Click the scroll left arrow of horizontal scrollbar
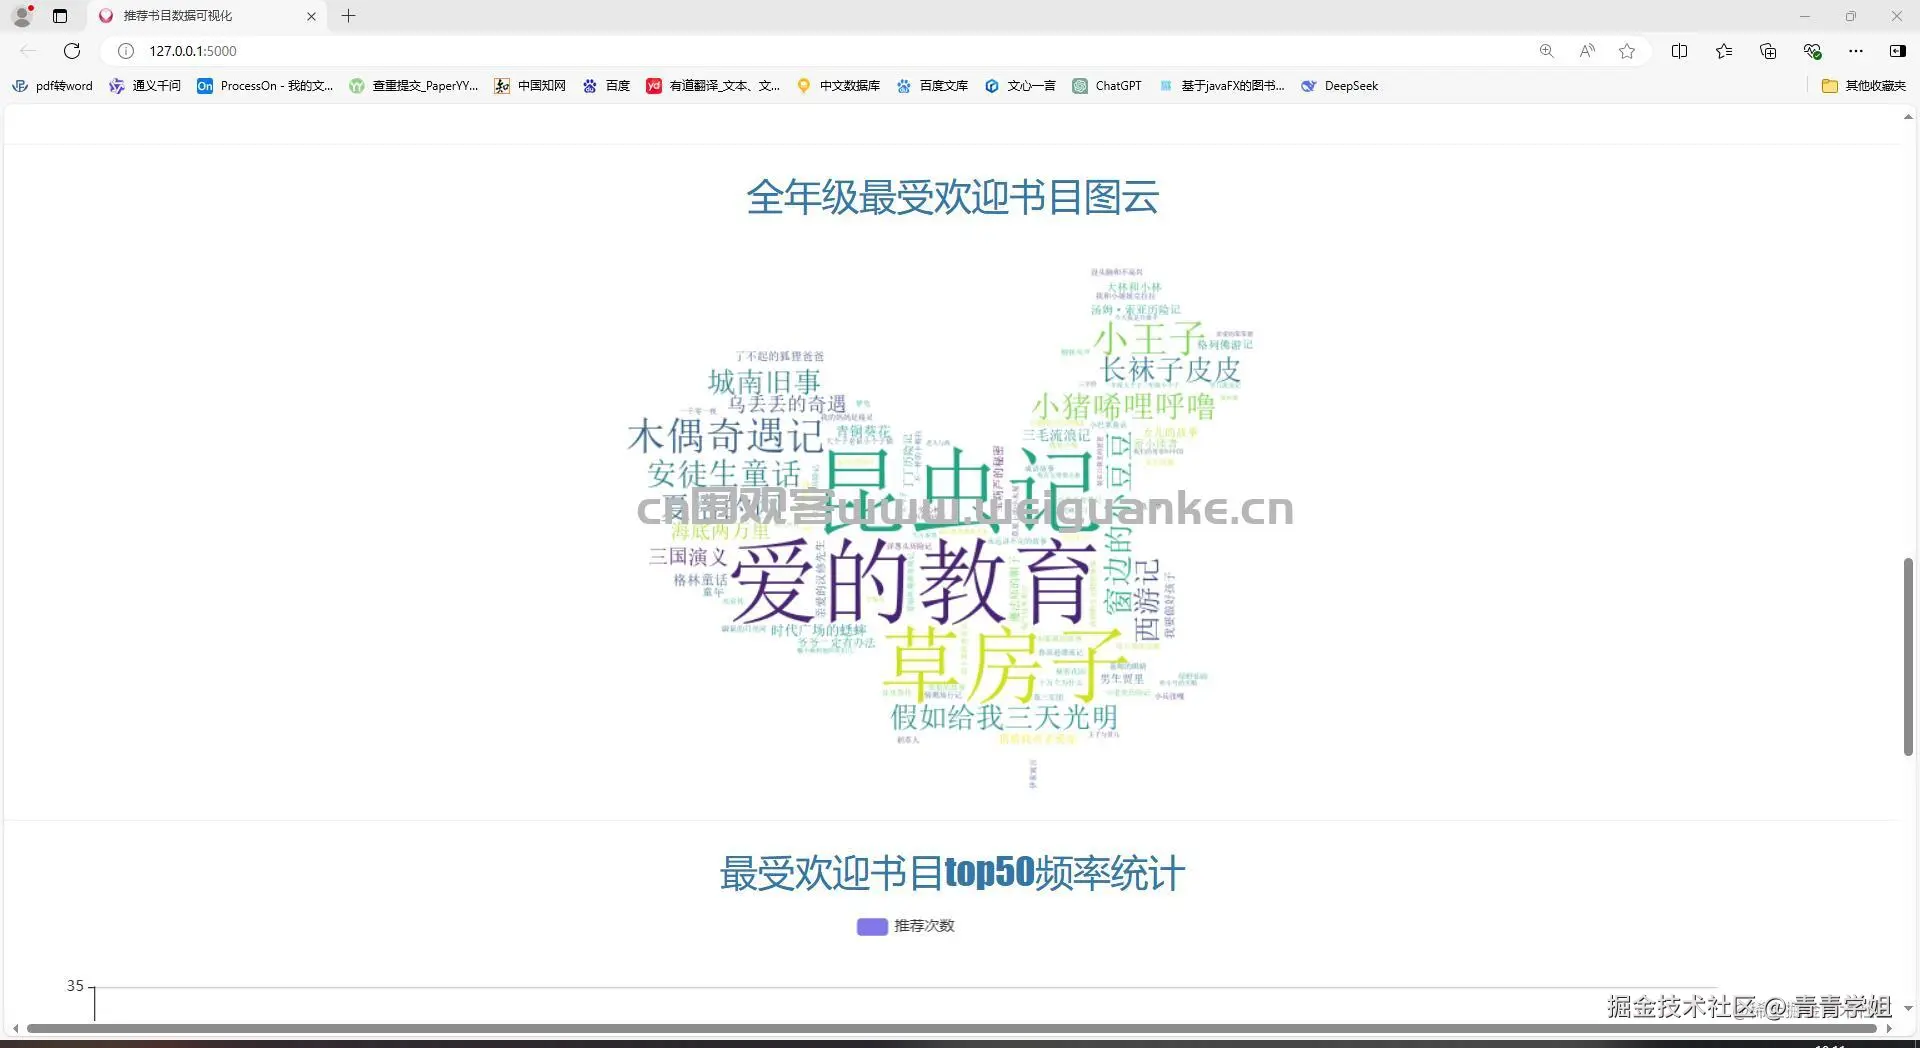 (15, 1028)
